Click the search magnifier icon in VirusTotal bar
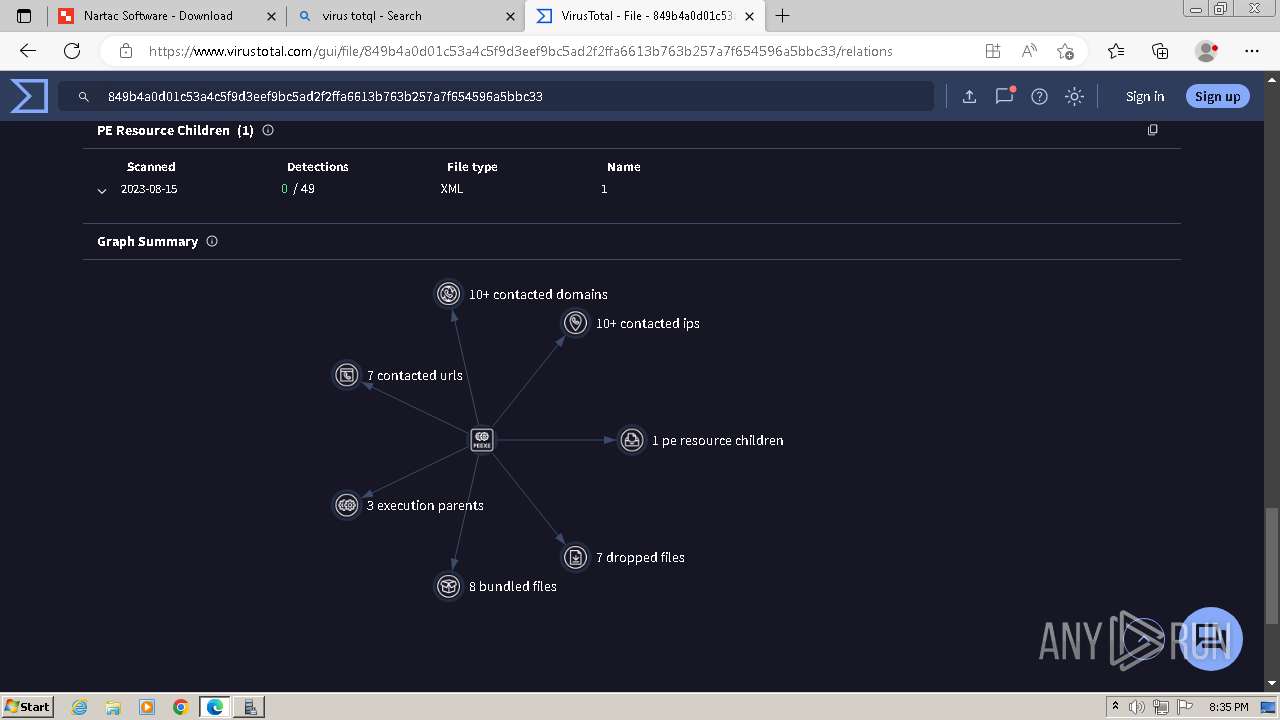Image resolution: width=1280 pixels, height=720 pixels. pyautogui.click(x=84, y=97)
